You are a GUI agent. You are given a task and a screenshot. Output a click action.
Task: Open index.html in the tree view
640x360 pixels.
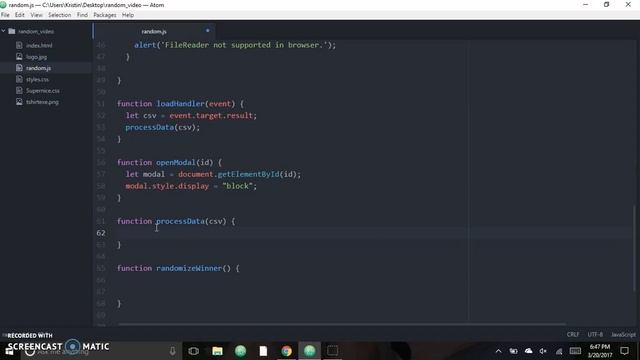click(x=39, y=46)
